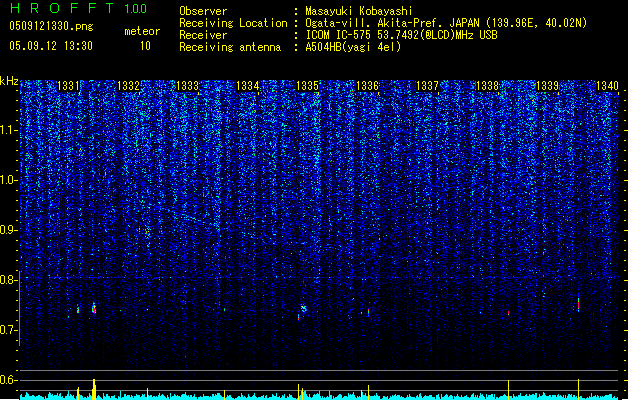Click the 1.0 kHz frequency label

(x=9, y=180)
